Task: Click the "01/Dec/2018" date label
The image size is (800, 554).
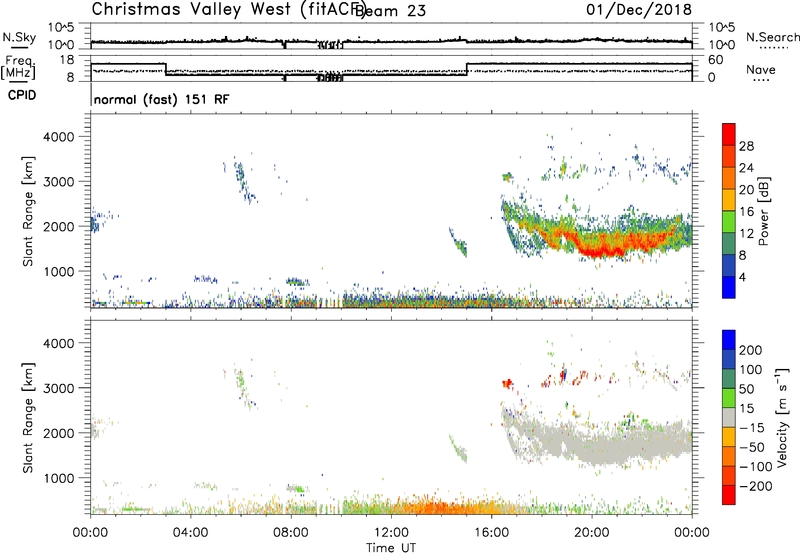Action: point(638,9)
